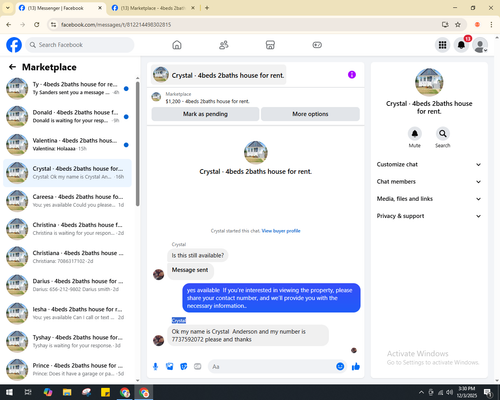The width and height of the screenshot is (500, 400).
Task: Click the Search Facebook field
Action: (80, 45)
